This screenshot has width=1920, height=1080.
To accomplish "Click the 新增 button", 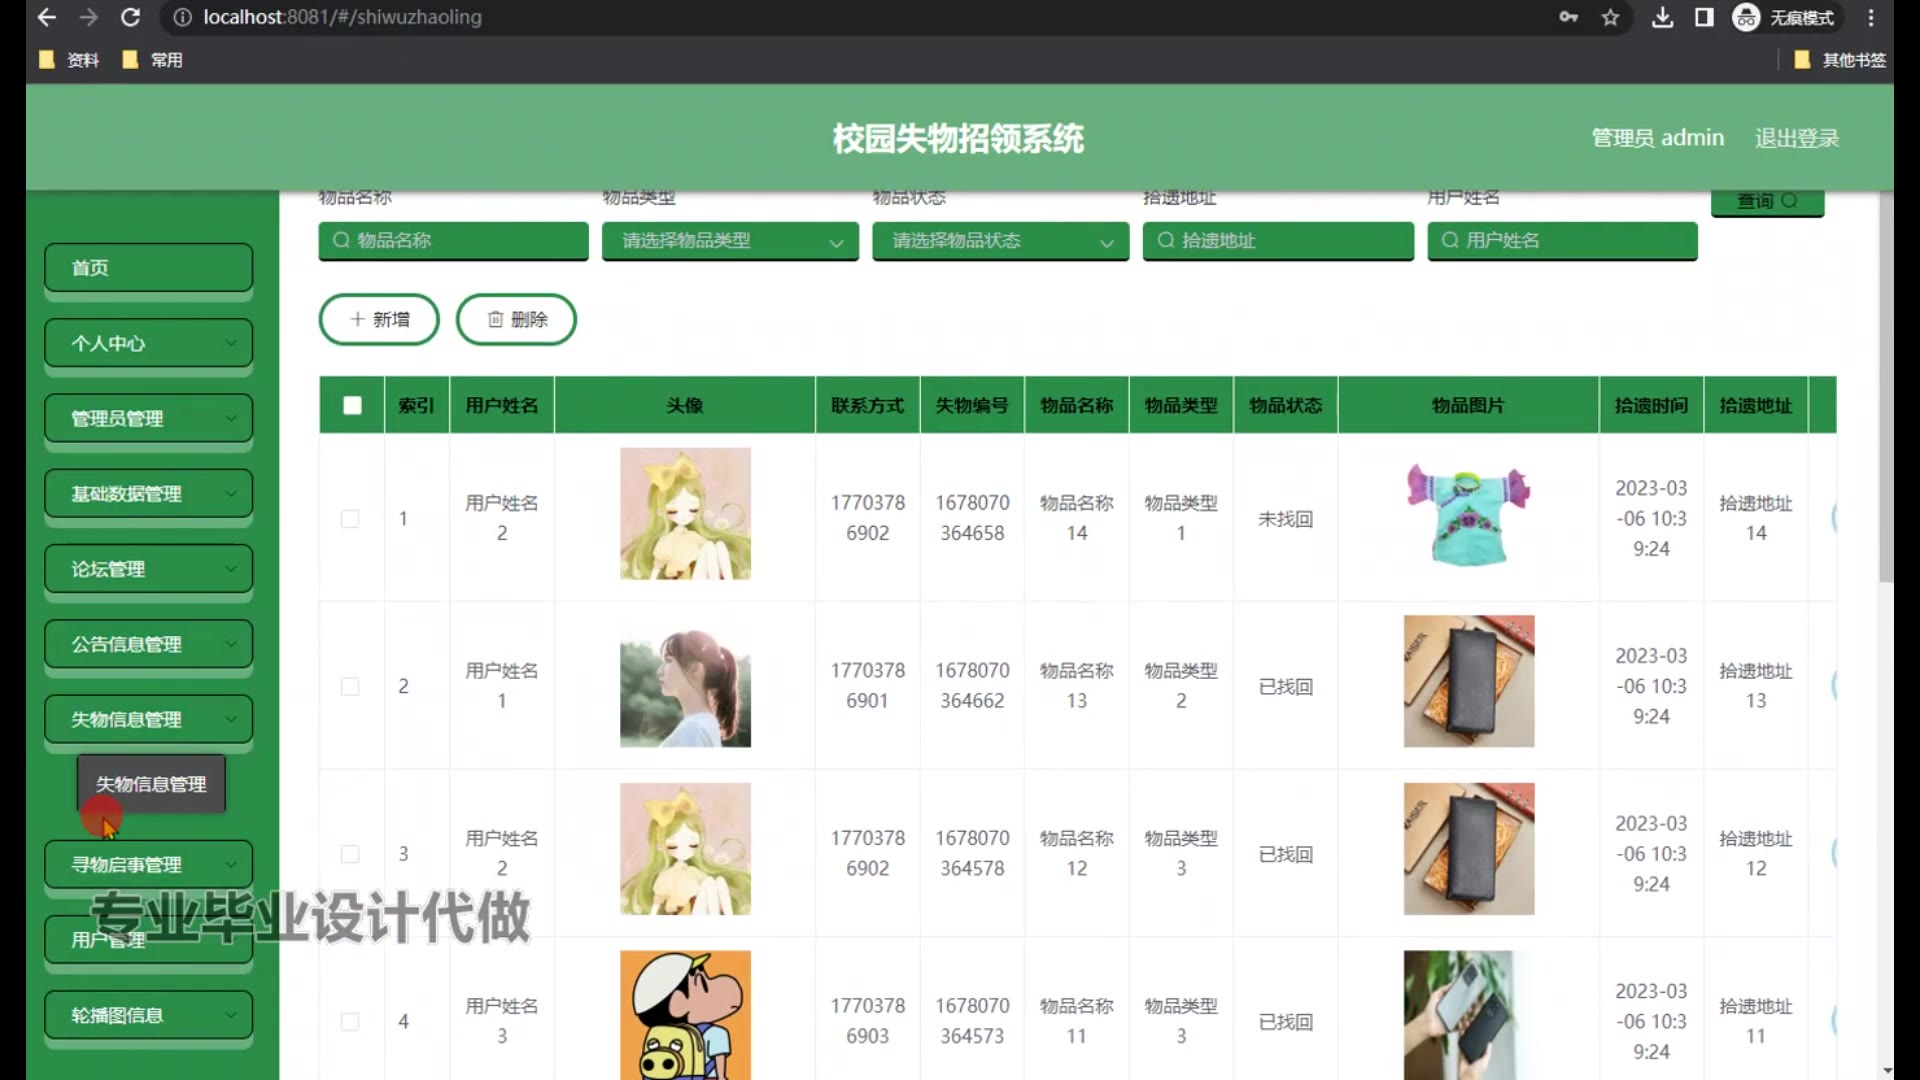I will point(379,319).
